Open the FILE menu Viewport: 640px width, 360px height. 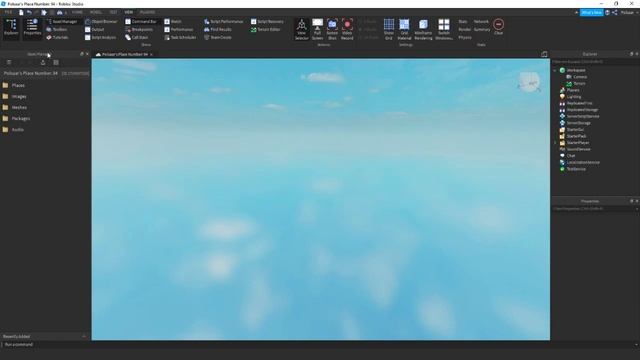coord(8,12)
